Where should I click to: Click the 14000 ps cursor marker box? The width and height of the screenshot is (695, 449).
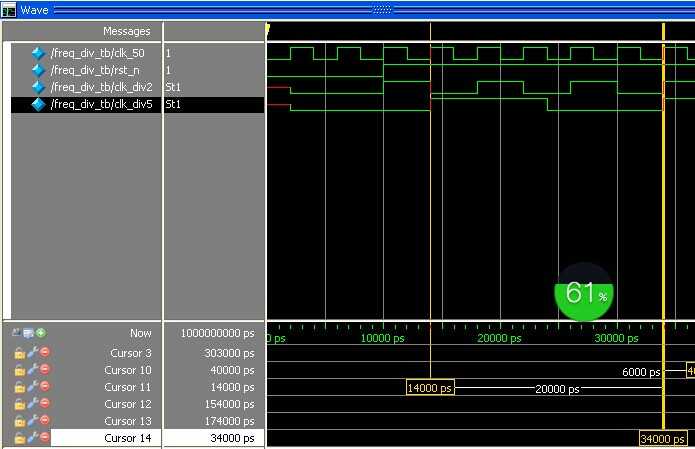pyautogui.click(x=430, y=388)
